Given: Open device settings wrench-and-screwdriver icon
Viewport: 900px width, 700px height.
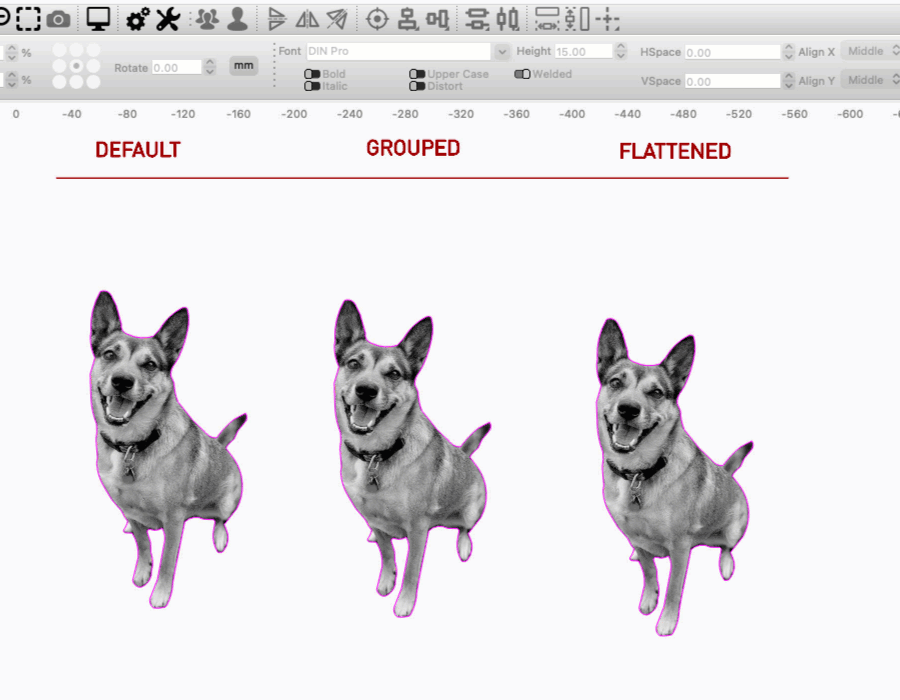Looking at the screenshot, I should point(167,18).
